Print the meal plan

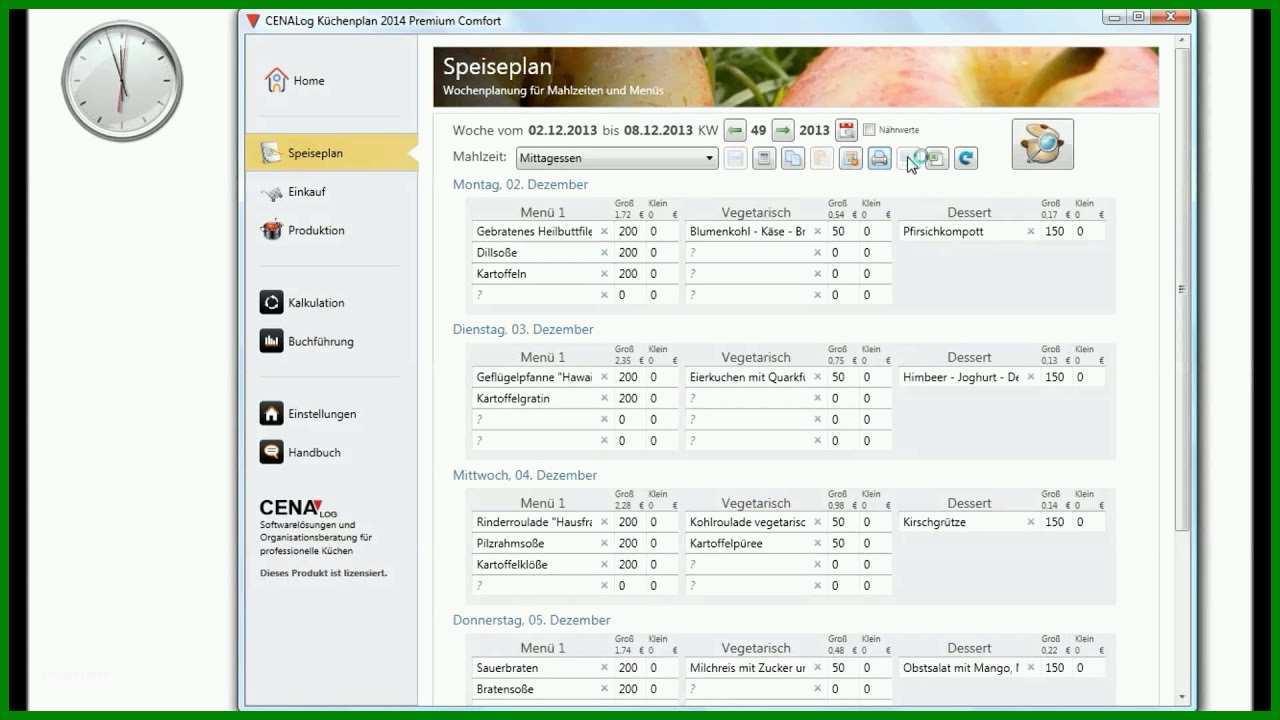pyautogui.click(x=879, y=158)
